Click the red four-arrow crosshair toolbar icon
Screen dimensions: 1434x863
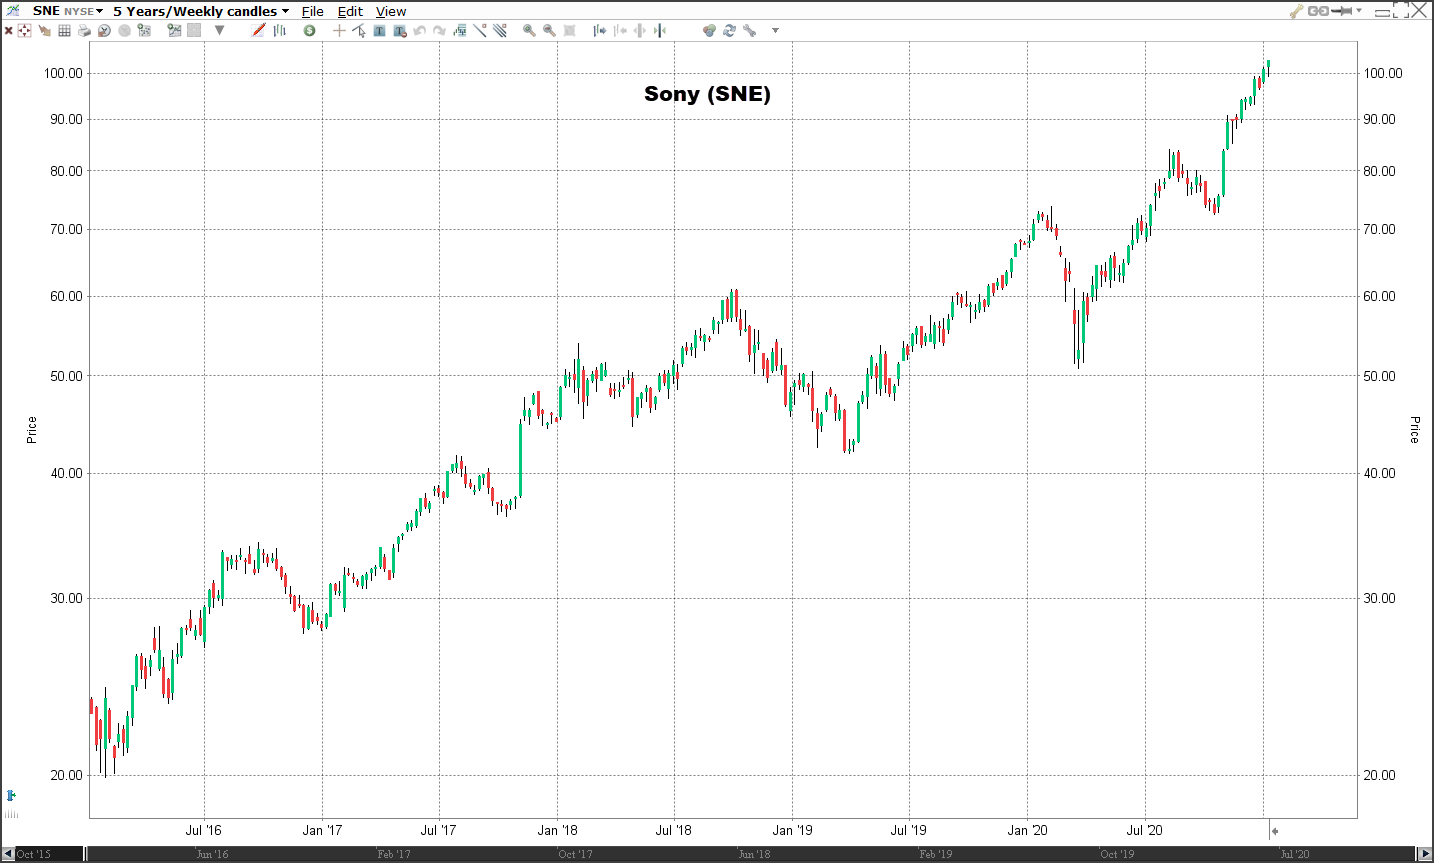point(25,31)
